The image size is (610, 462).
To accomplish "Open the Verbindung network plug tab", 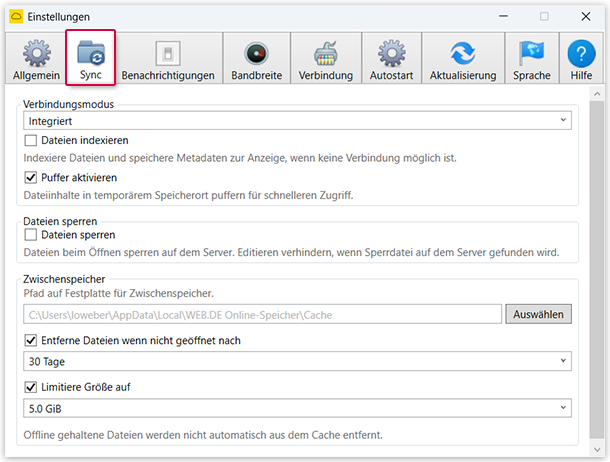I will 326,58.
